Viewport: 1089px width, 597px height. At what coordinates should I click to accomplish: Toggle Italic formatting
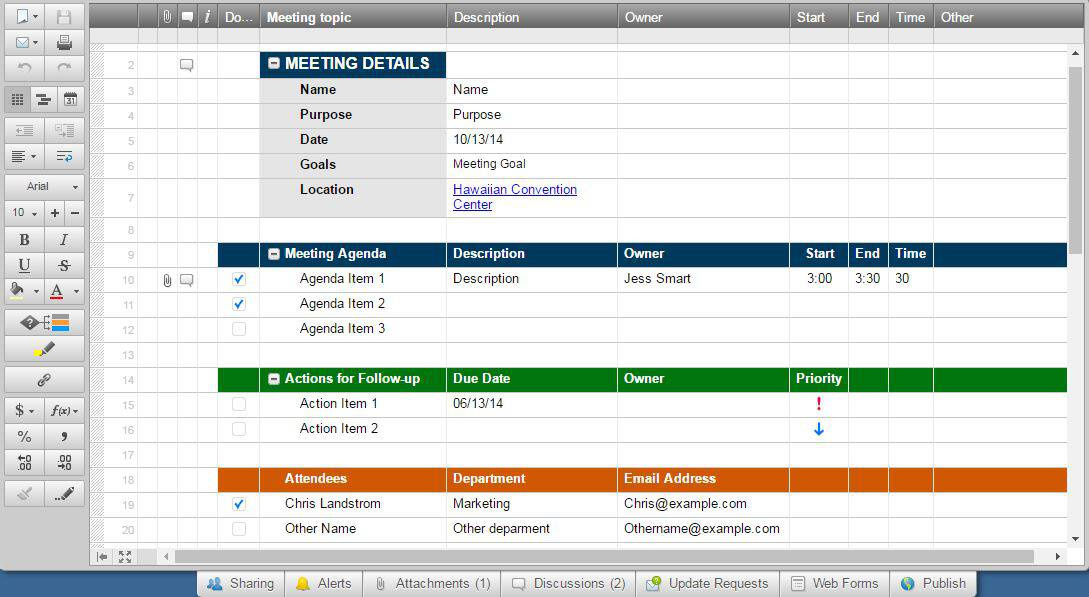[x=64, y=239]
